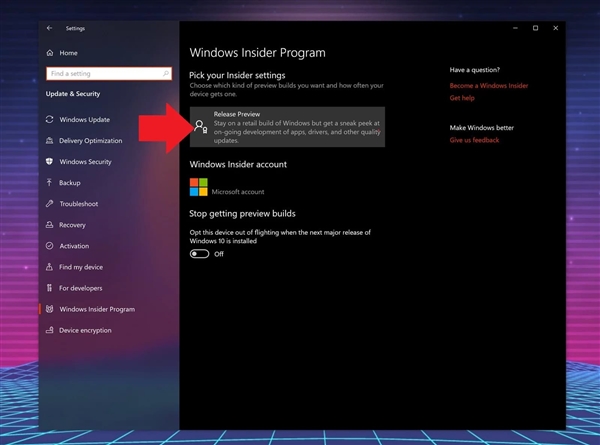Click the Windows Insider Program page heading
600x445 pixels.
tap(258, 53)
